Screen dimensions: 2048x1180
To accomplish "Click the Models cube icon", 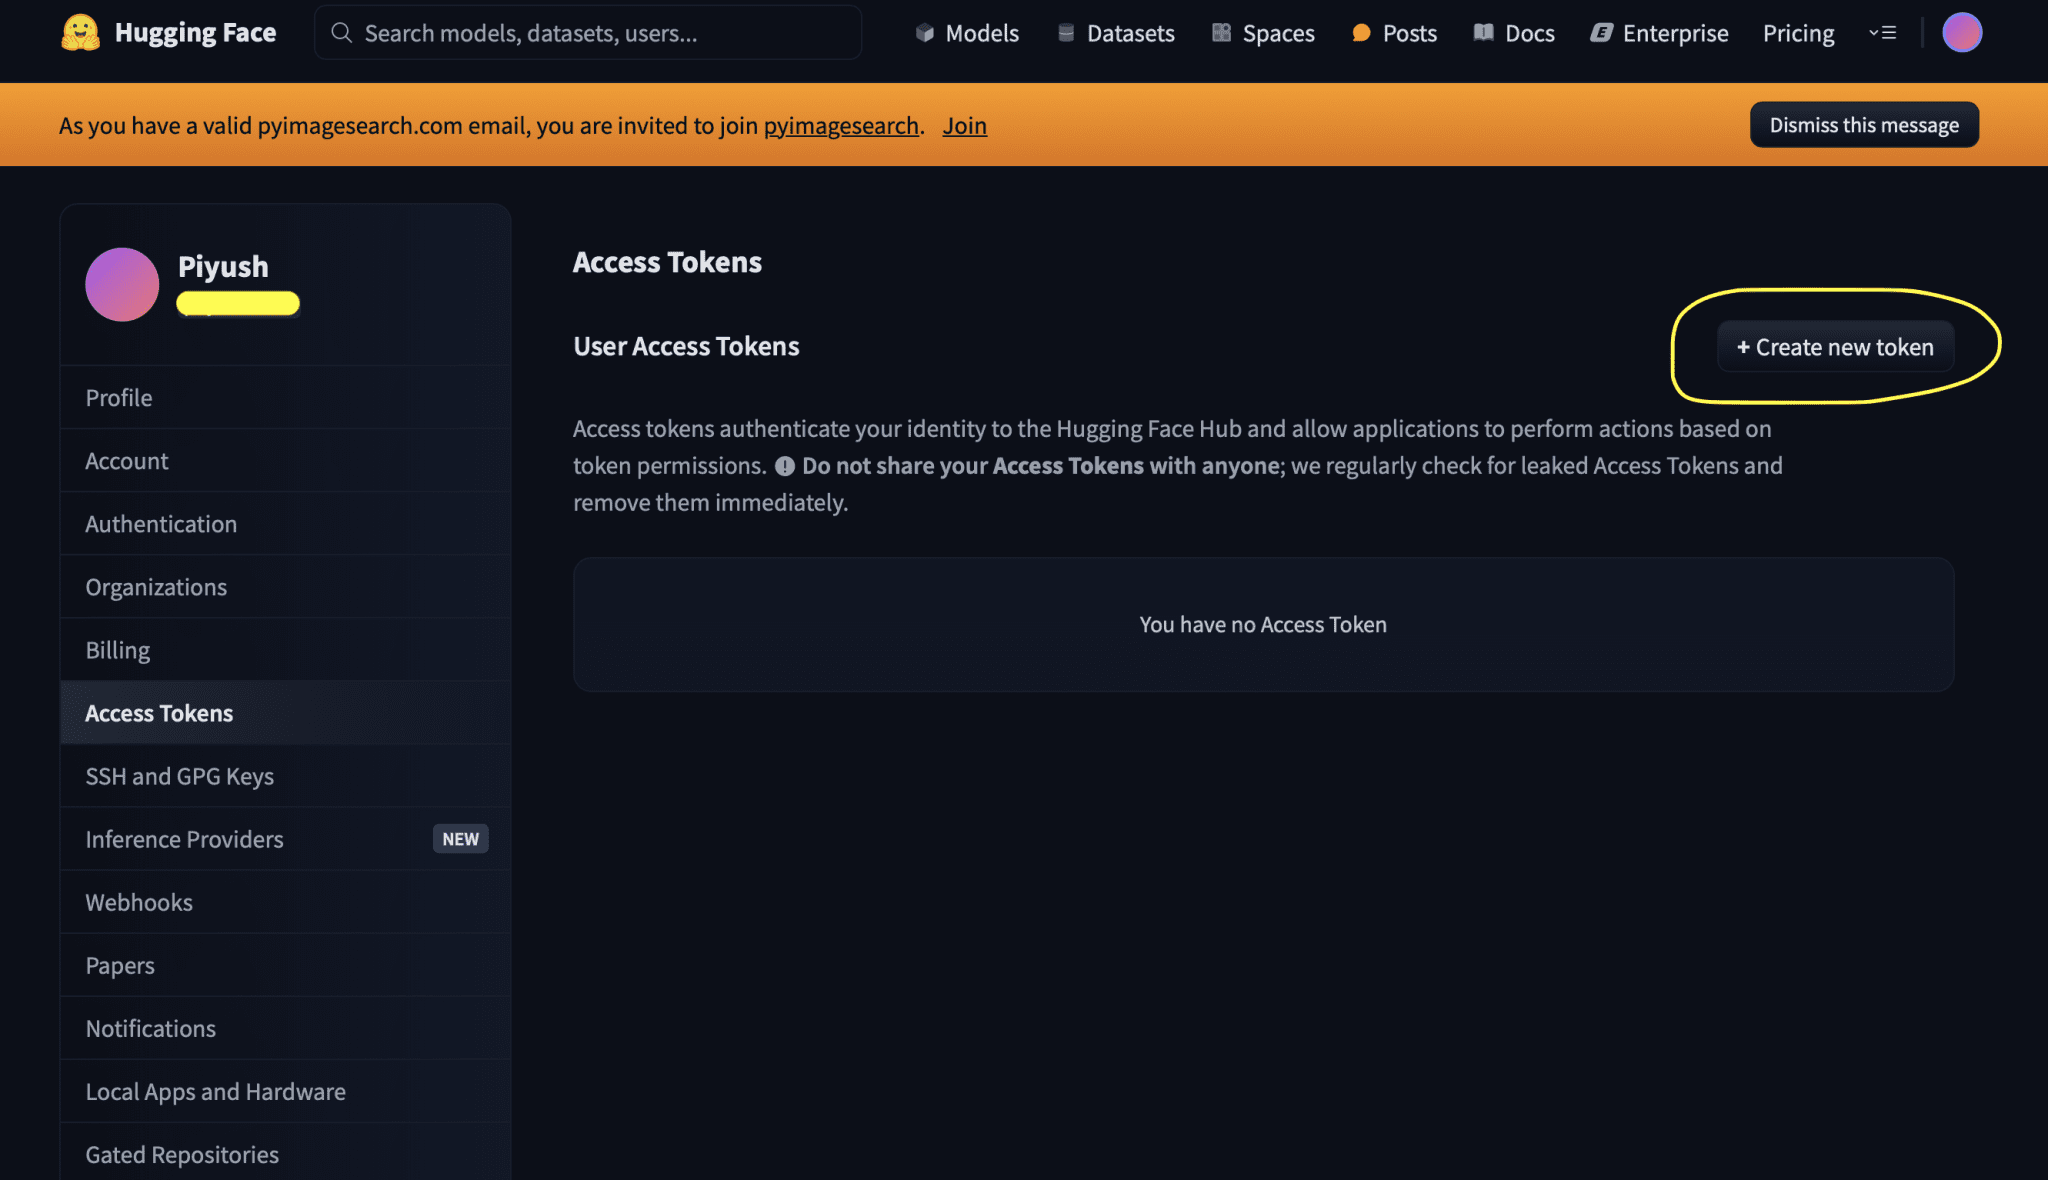I will [x=924, y=33].
